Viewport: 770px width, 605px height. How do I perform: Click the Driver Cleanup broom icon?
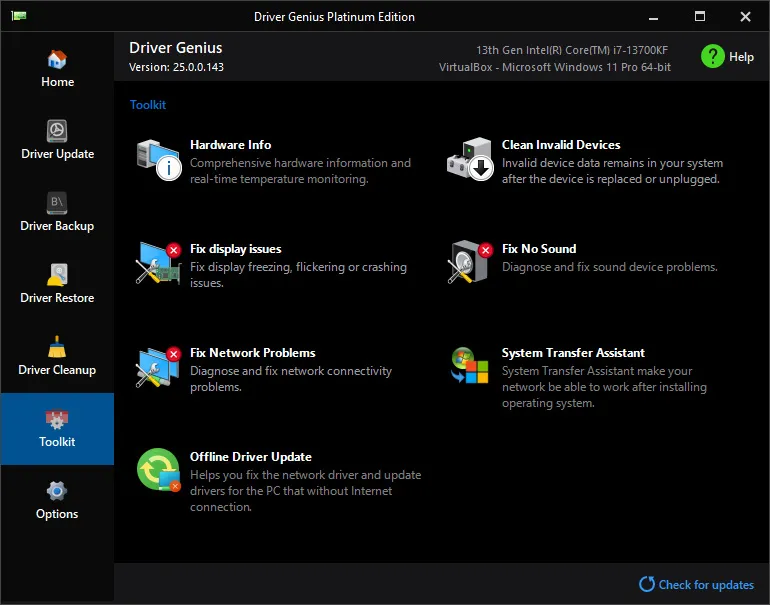[x=57, y=347]
